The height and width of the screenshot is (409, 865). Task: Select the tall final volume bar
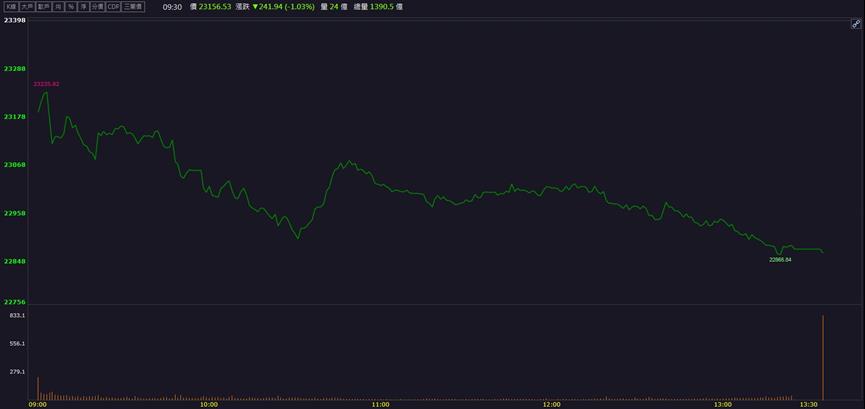click(x=823, y=358)
